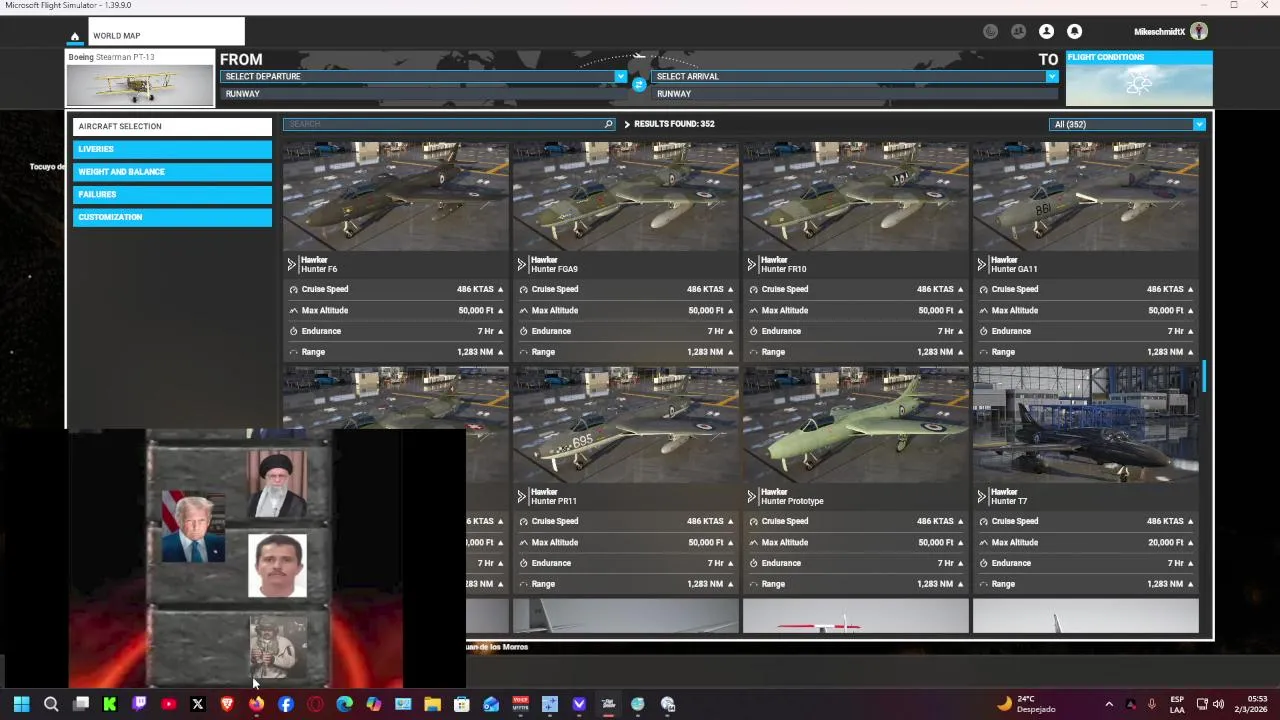Expand the SELECT DEPARTURE dropdown arrow
This screenshot has width=1280, height=720.
tap(620, 76)
